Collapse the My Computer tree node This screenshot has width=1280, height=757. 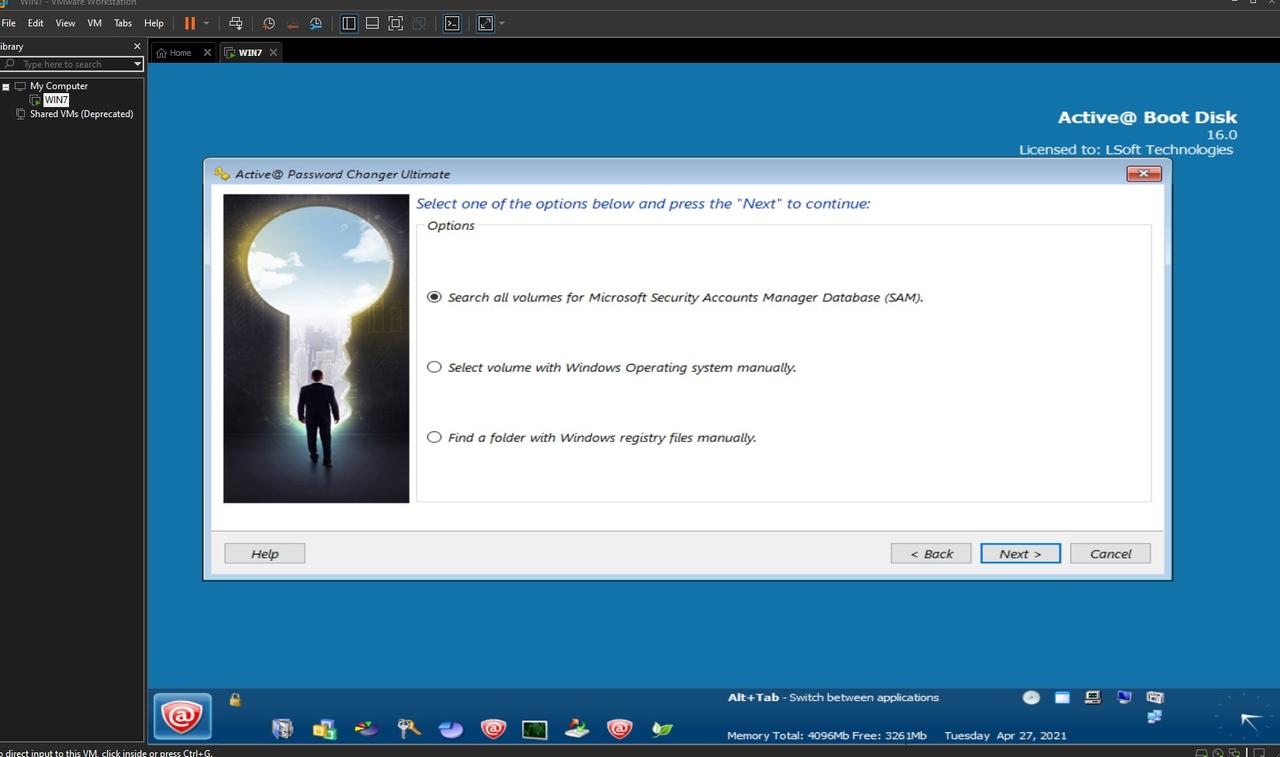(6, 86)
